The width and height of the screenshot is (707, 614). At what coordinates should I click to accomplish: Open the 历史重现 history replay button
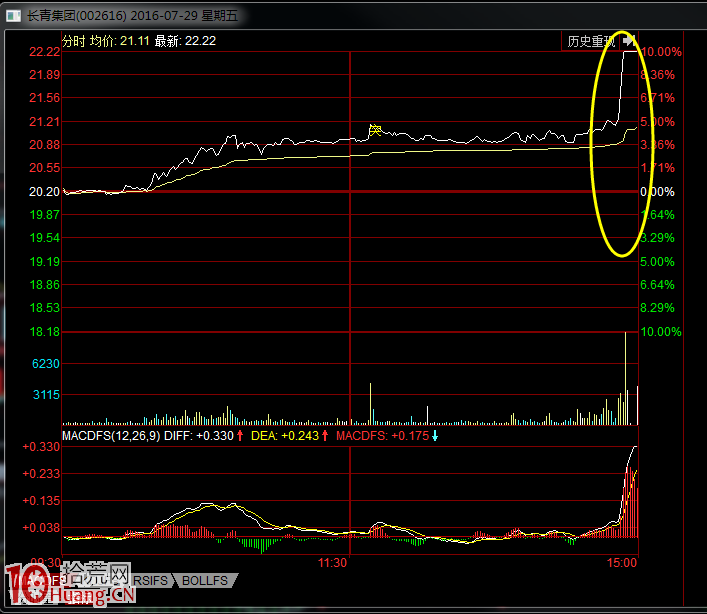tap(591, 41)
